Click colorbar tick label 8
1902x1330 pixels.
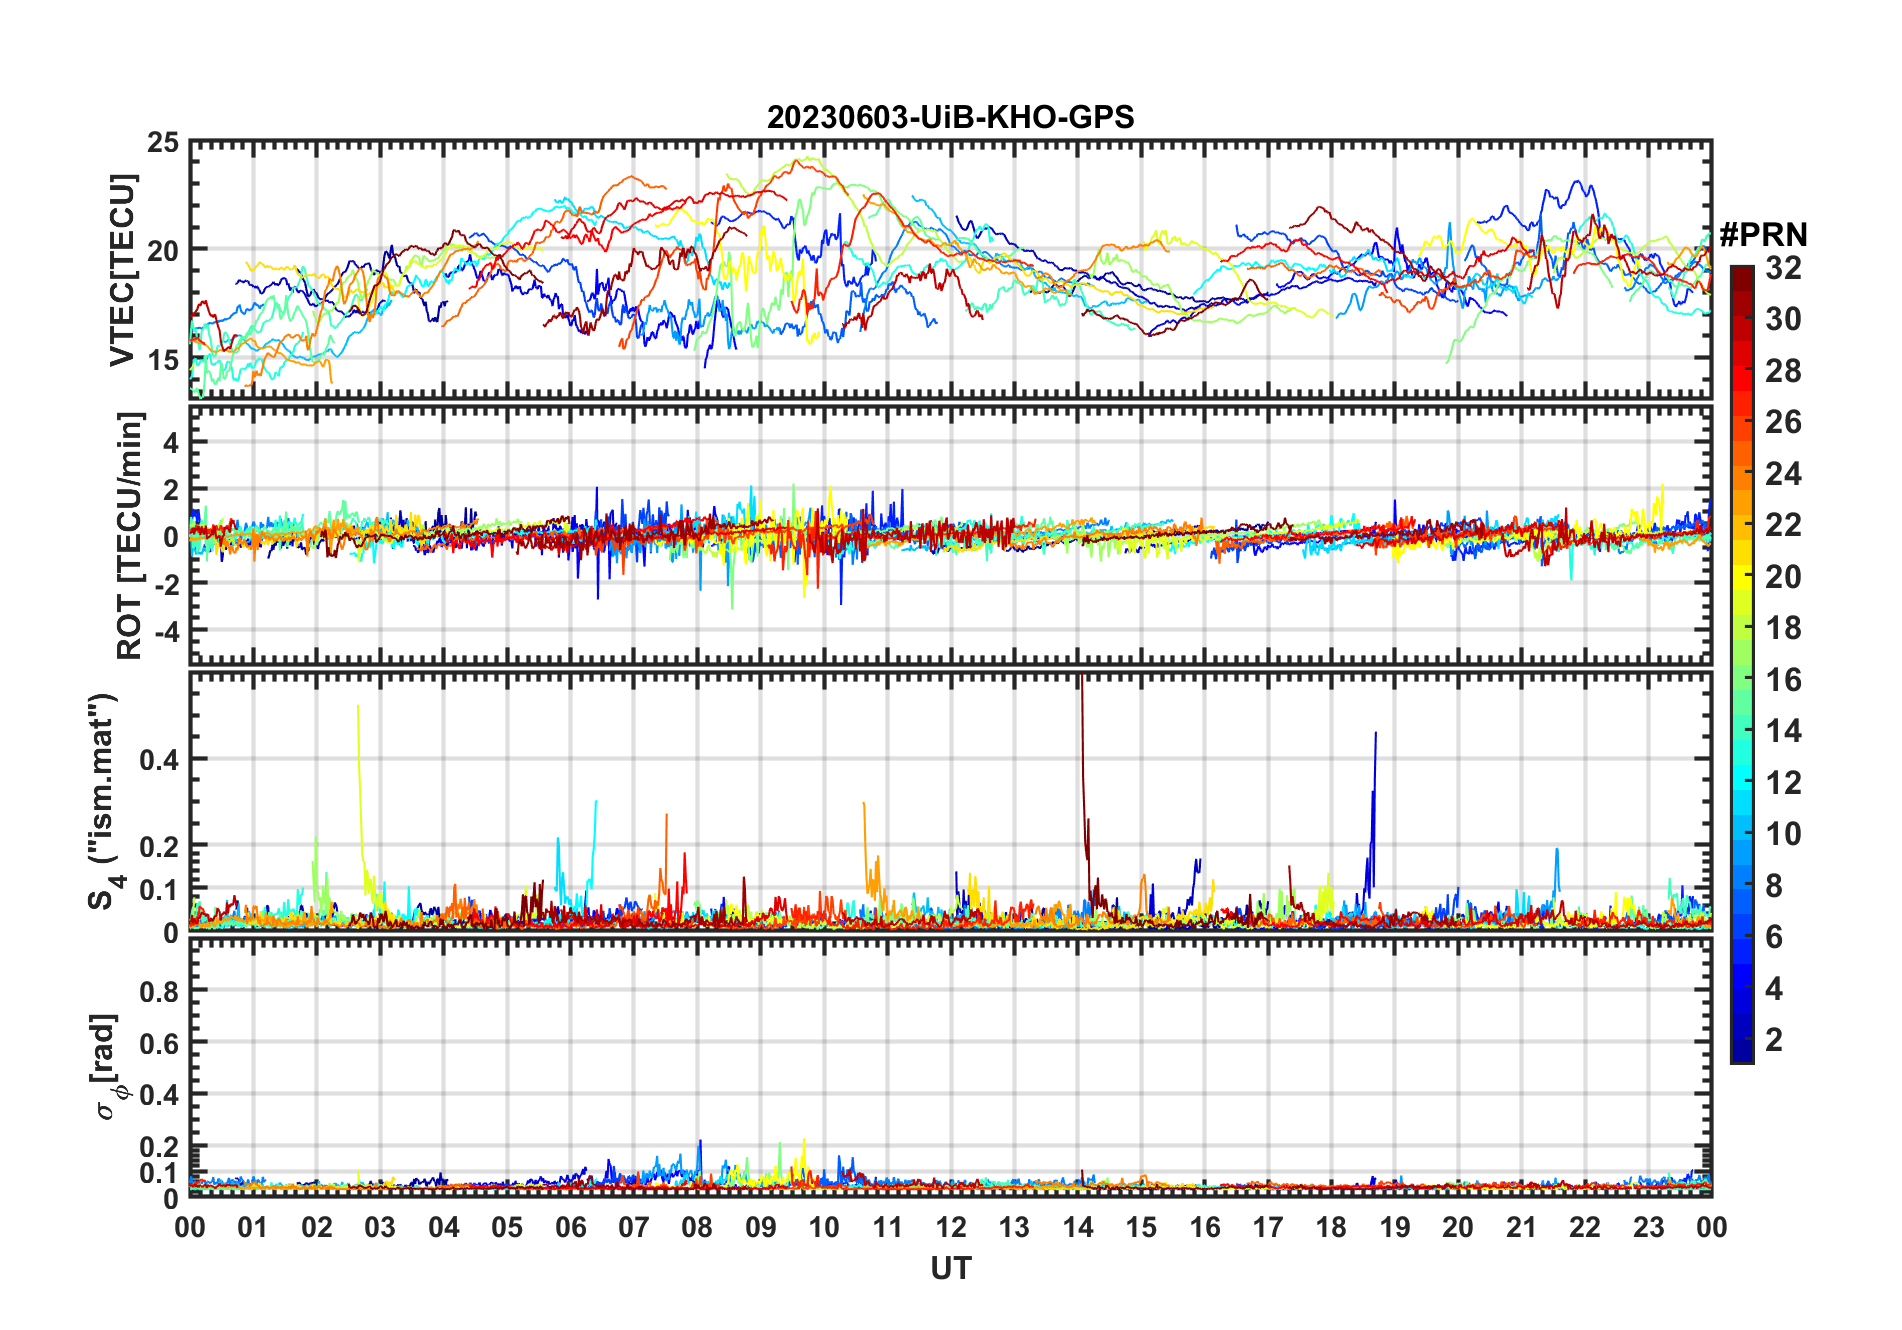tap(1774, 886)
